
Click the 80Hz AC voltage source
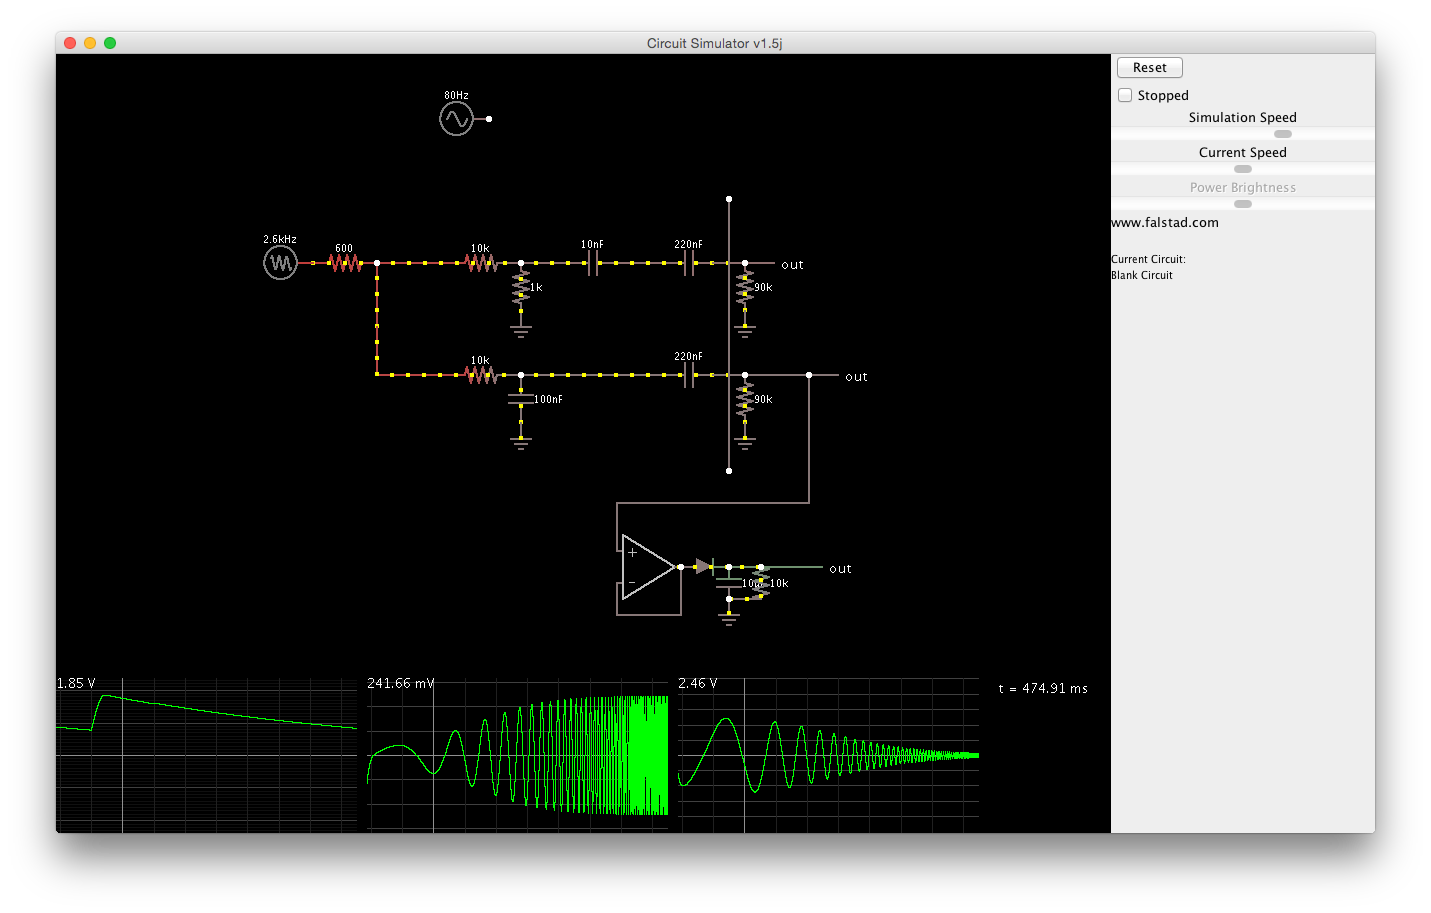click(x=456, y=119)
